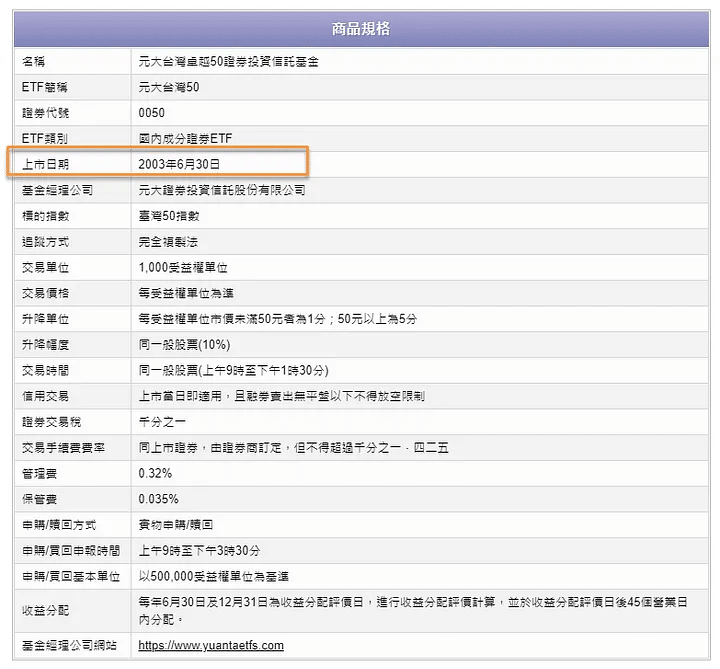Select the 上午9時至下午1時30分 trading hours value
Image resolution: width=720 pixels, height=669 pixels.
pyautogui.click(x=233, y=370)
